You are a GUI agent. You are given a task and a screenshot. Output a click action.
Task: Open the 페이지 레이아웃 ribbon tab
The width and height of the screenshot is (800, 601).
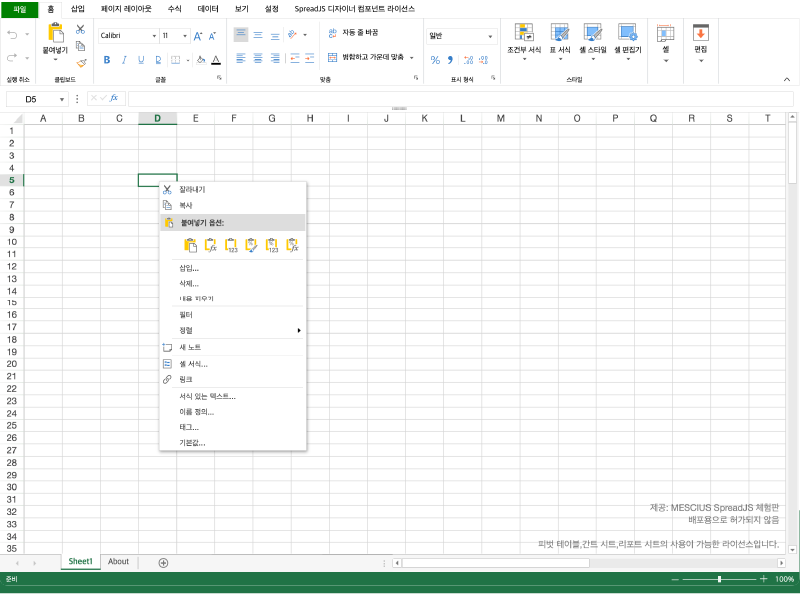point(126,9)
